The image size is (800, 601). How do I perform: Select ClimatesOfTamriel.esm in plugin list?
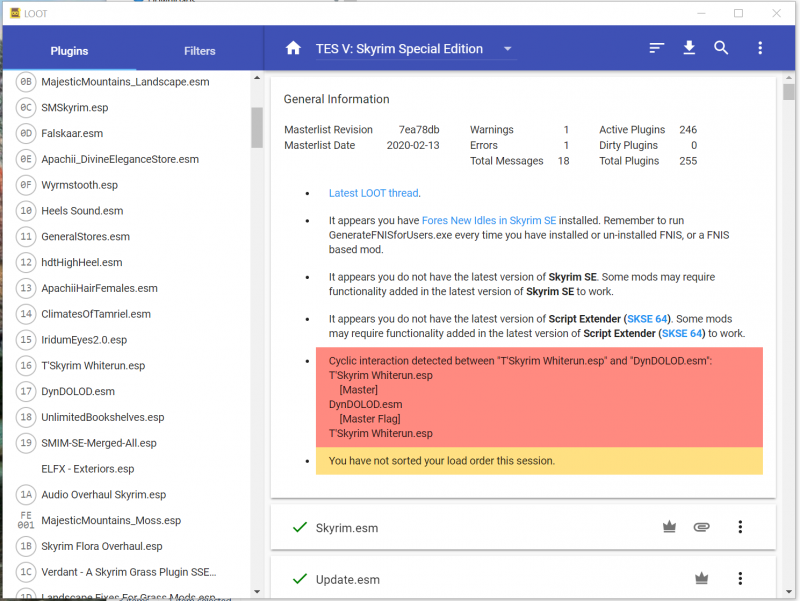click(x=96, y=314)
